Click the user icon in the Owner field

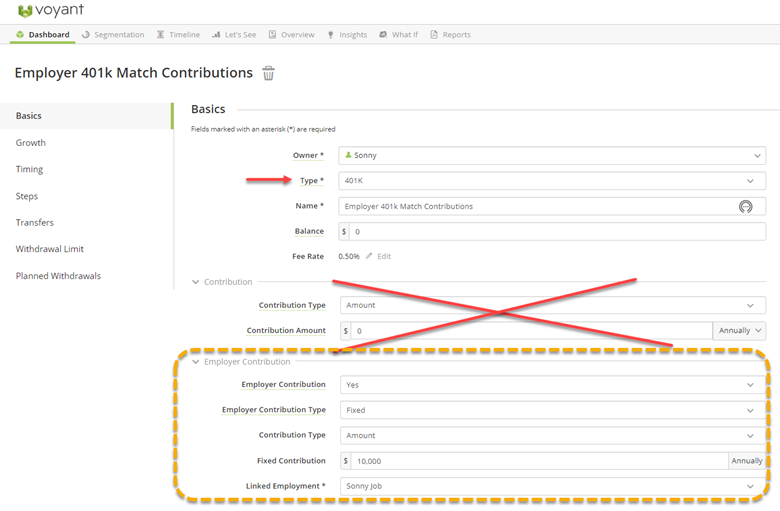click(348, 155)
